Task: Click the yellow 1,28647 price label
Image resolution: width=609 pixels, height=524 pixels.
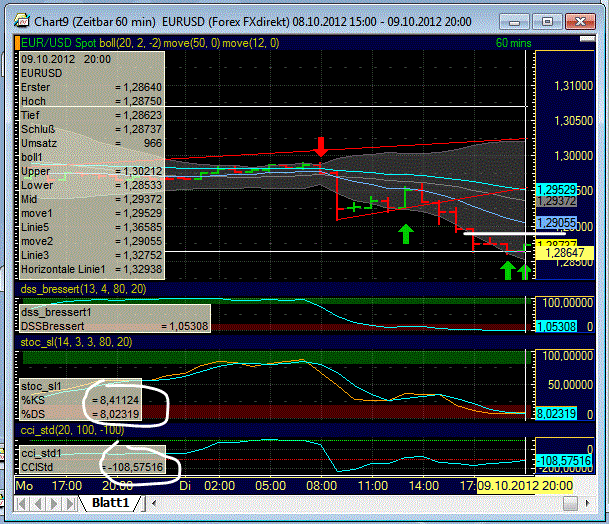Action: coord(565,253)
